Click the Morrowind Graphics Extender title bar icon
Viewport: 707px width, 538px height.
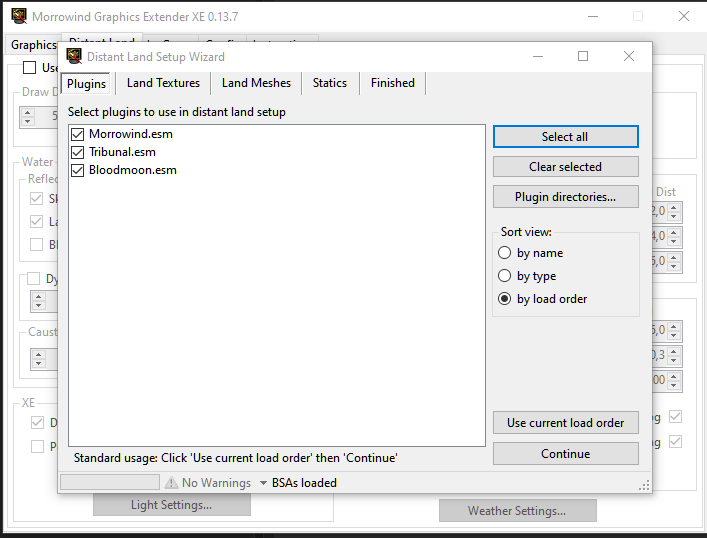coord(16,17)
